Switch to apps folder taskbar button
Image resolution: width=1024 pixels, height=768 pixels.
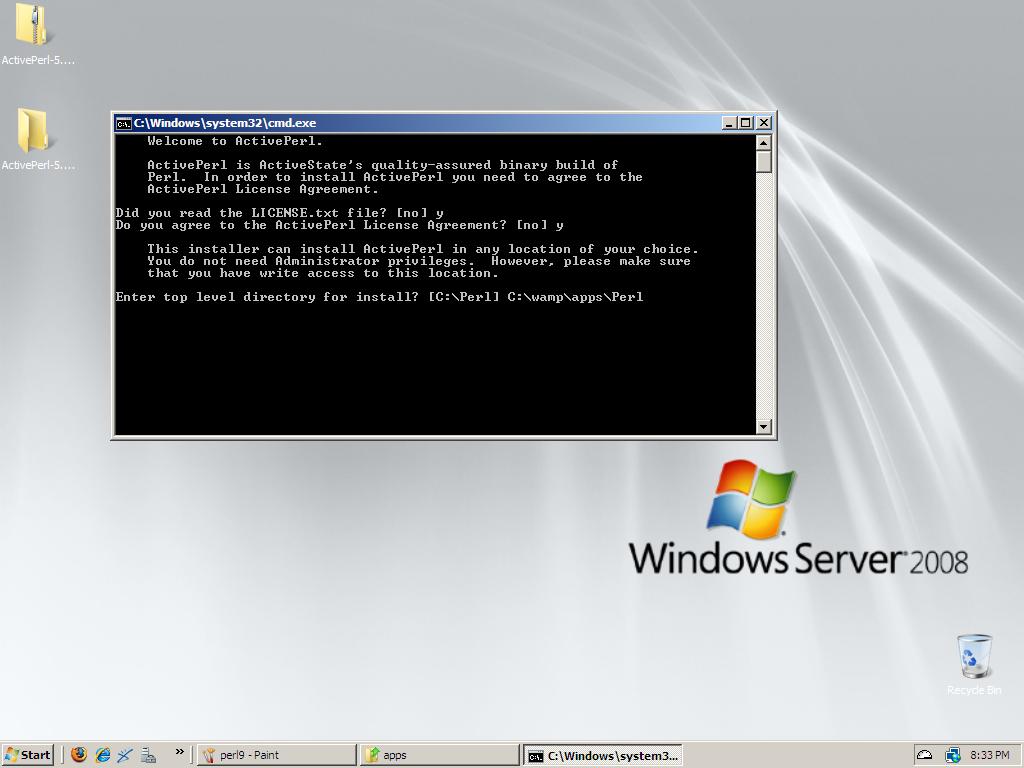tap(440, 755)
